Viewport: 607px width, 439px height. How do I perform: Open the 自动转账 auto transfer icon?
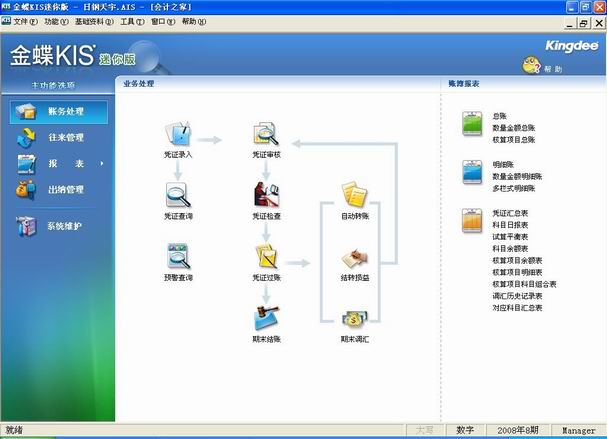(x=355, y=194)
